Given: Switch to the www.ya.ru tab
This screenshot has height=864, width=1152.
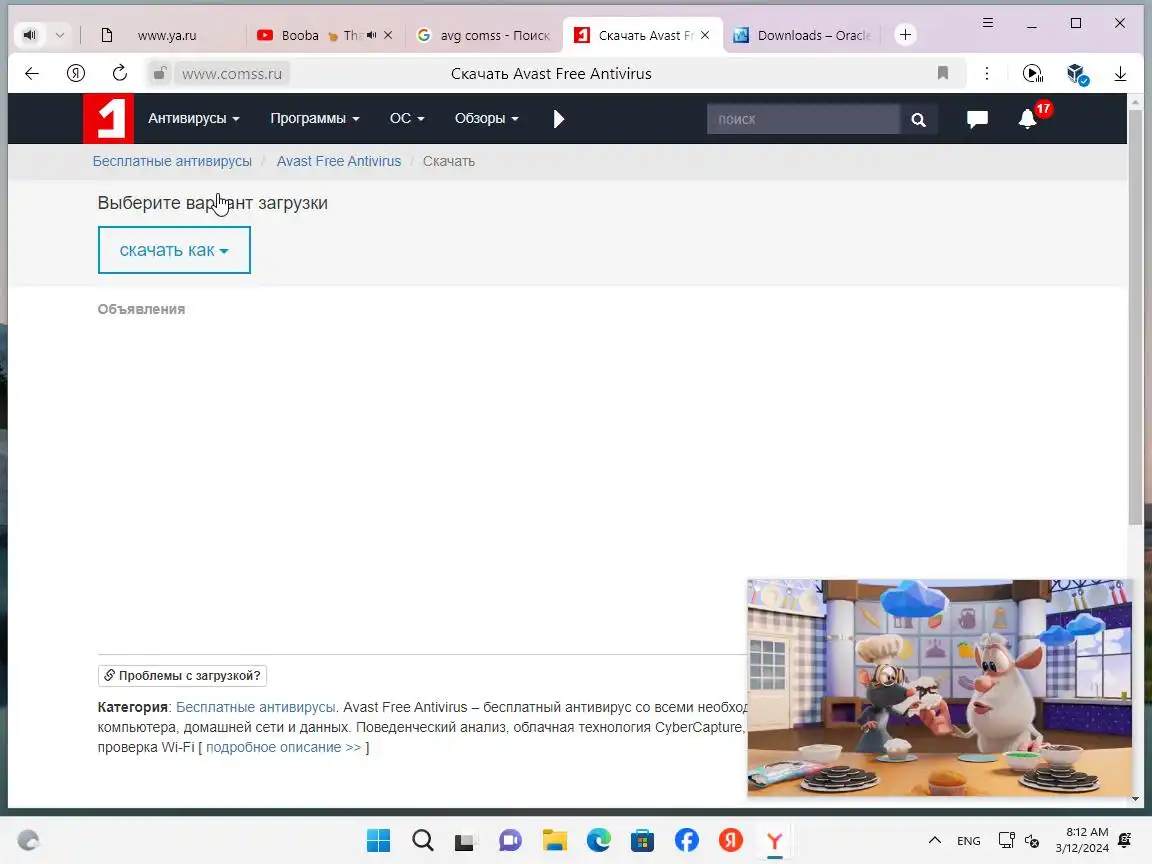Looking at the screenshot, I should pos(166,35).
